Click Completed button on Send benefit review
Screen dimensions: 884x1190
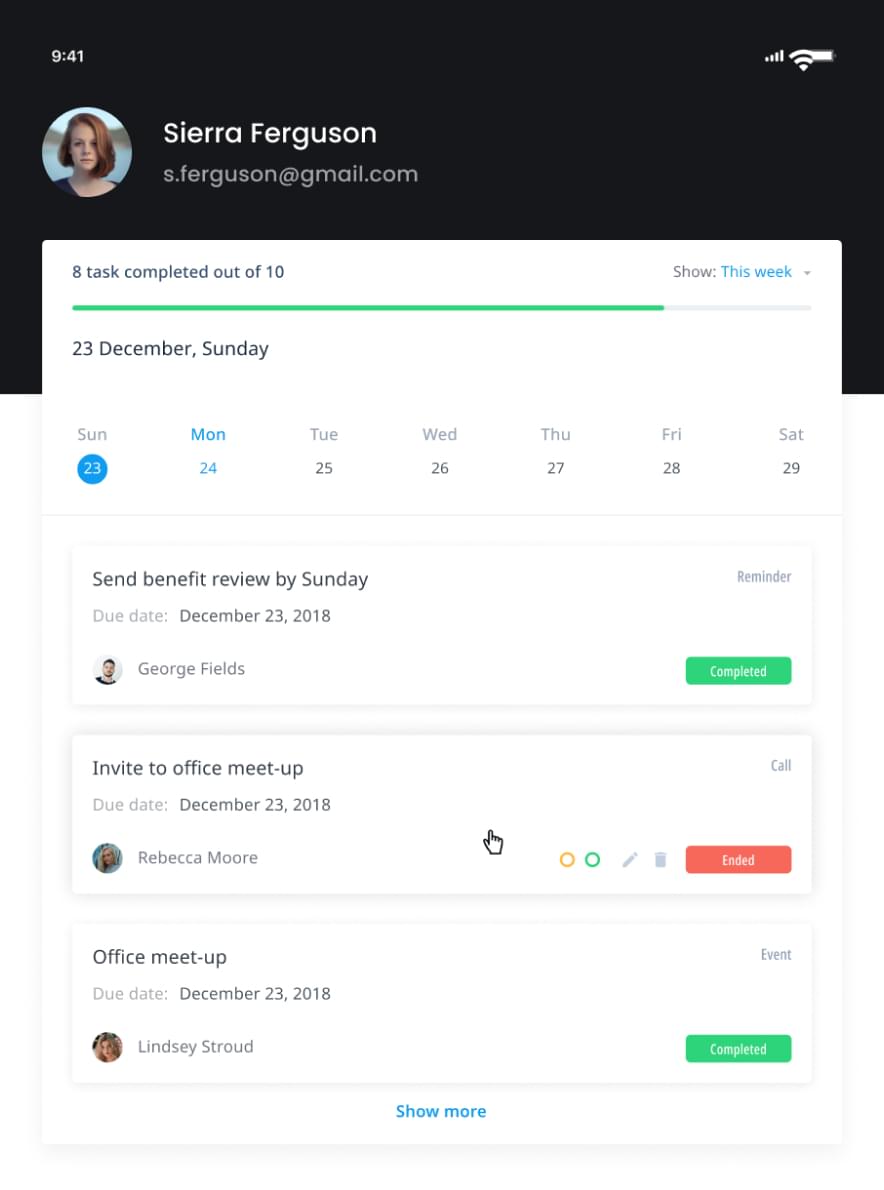[x=738, y=671]
